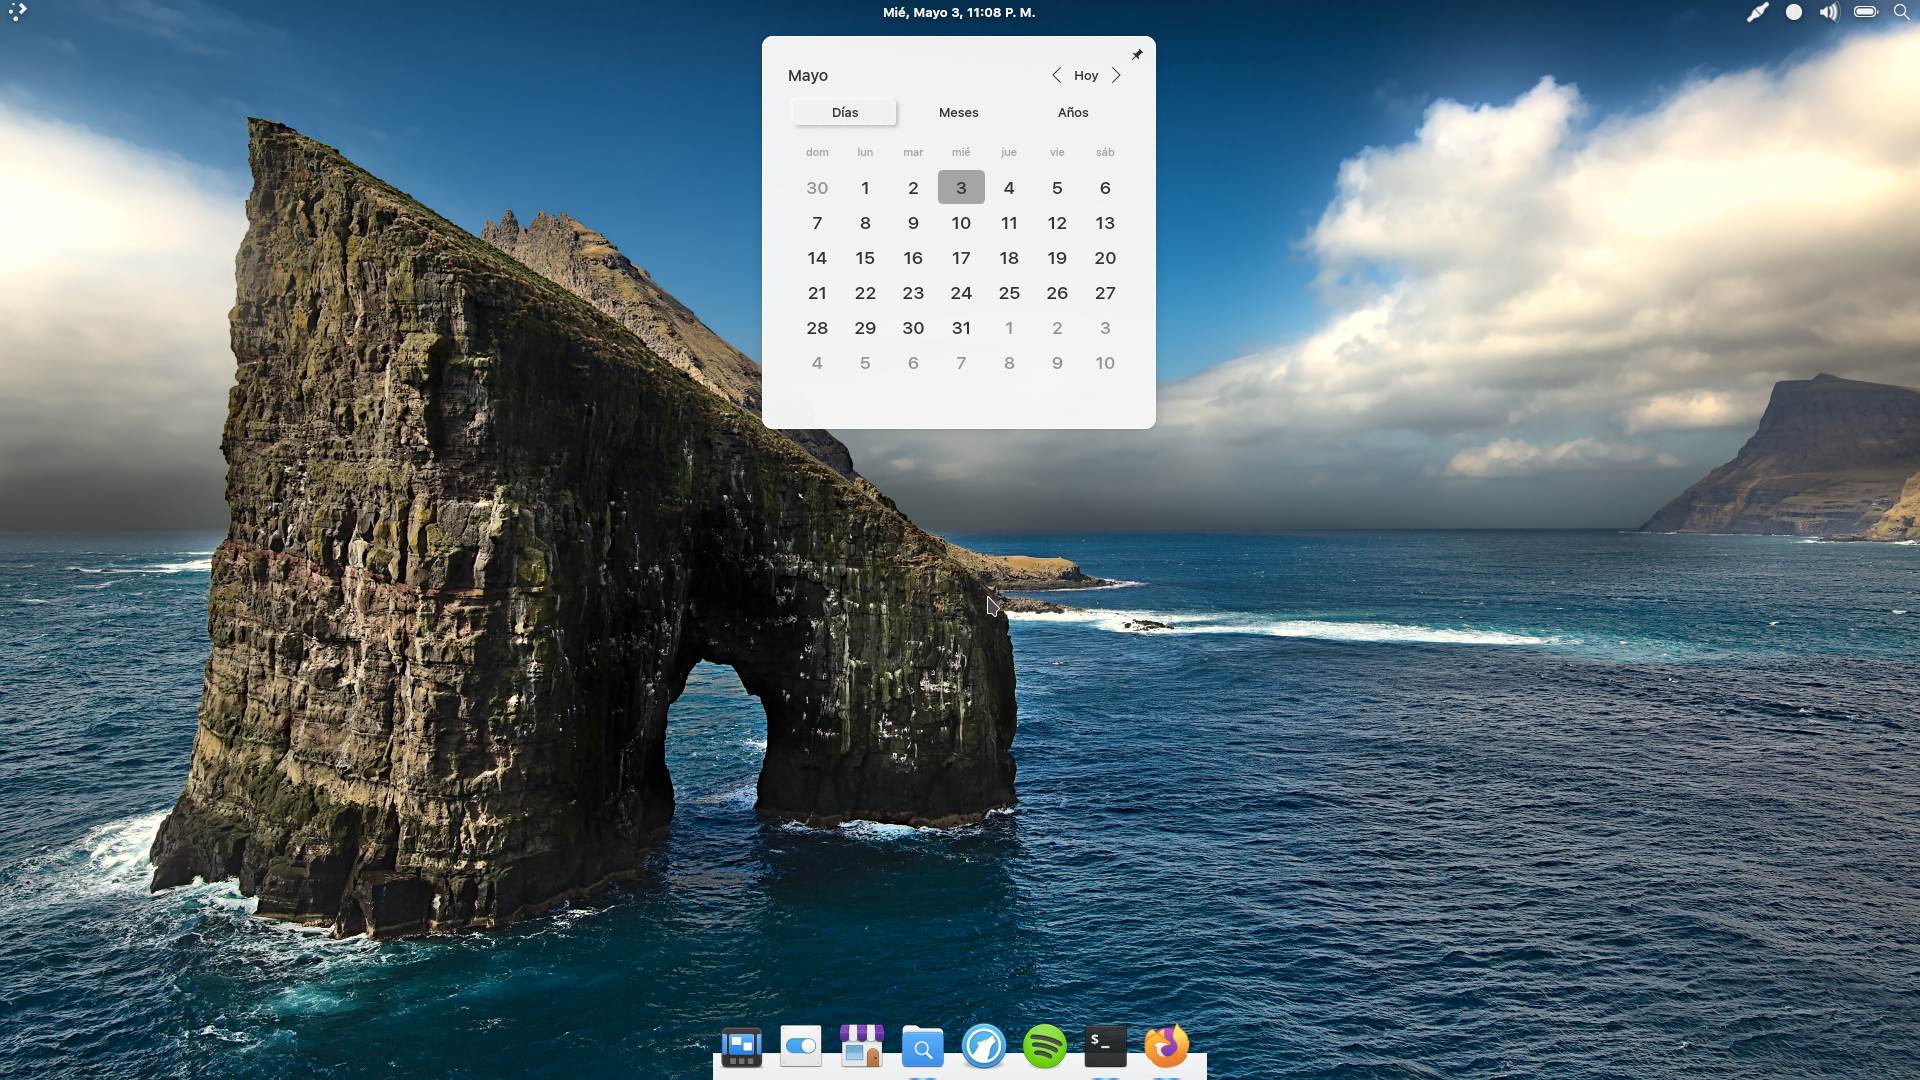Launch the wolf browser icon in dock

click(984, 1047)
